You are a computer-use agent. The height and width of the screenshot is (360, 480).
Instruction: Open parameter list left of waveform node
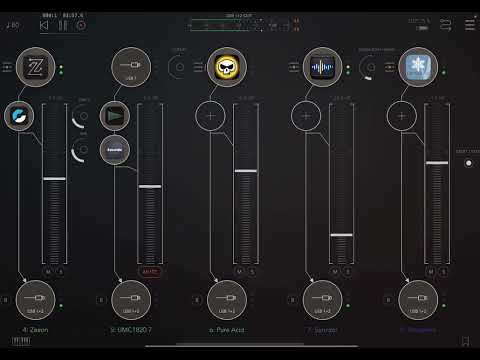294,67
